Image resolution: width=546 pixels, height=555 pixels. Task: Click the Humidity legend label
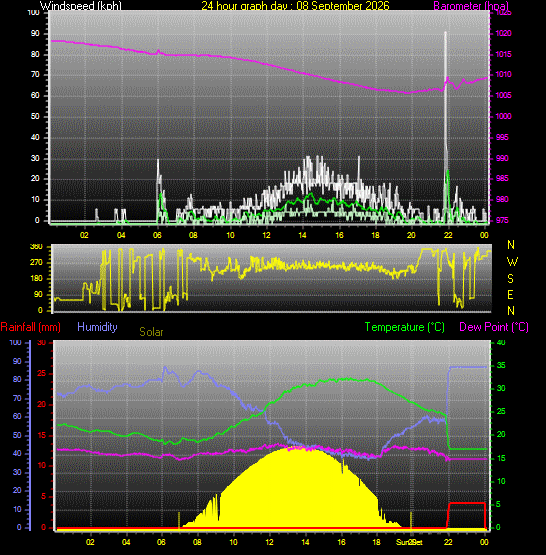pos(97,327)
